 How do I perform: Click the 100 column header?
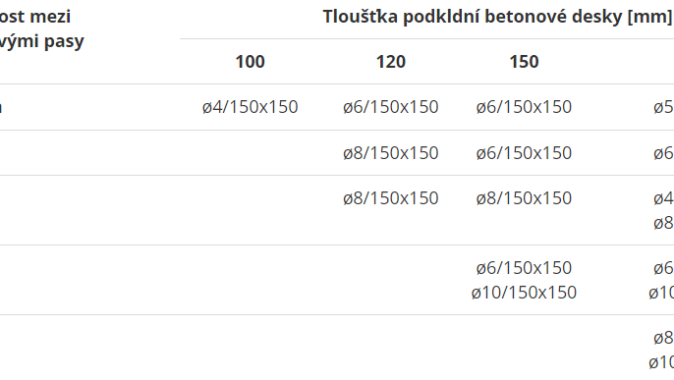(x=250, y=62)
